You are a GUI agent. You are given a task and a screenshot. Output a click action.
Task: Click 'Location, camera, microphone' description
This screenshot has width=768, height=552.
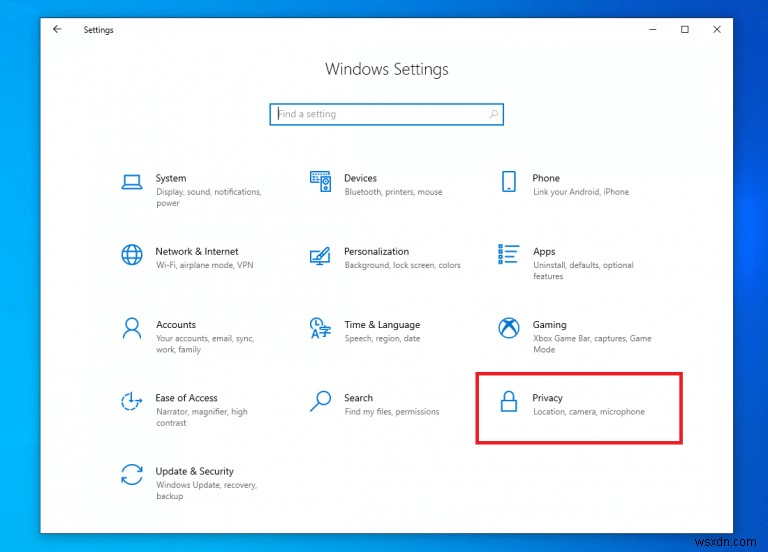click(589, 412)
